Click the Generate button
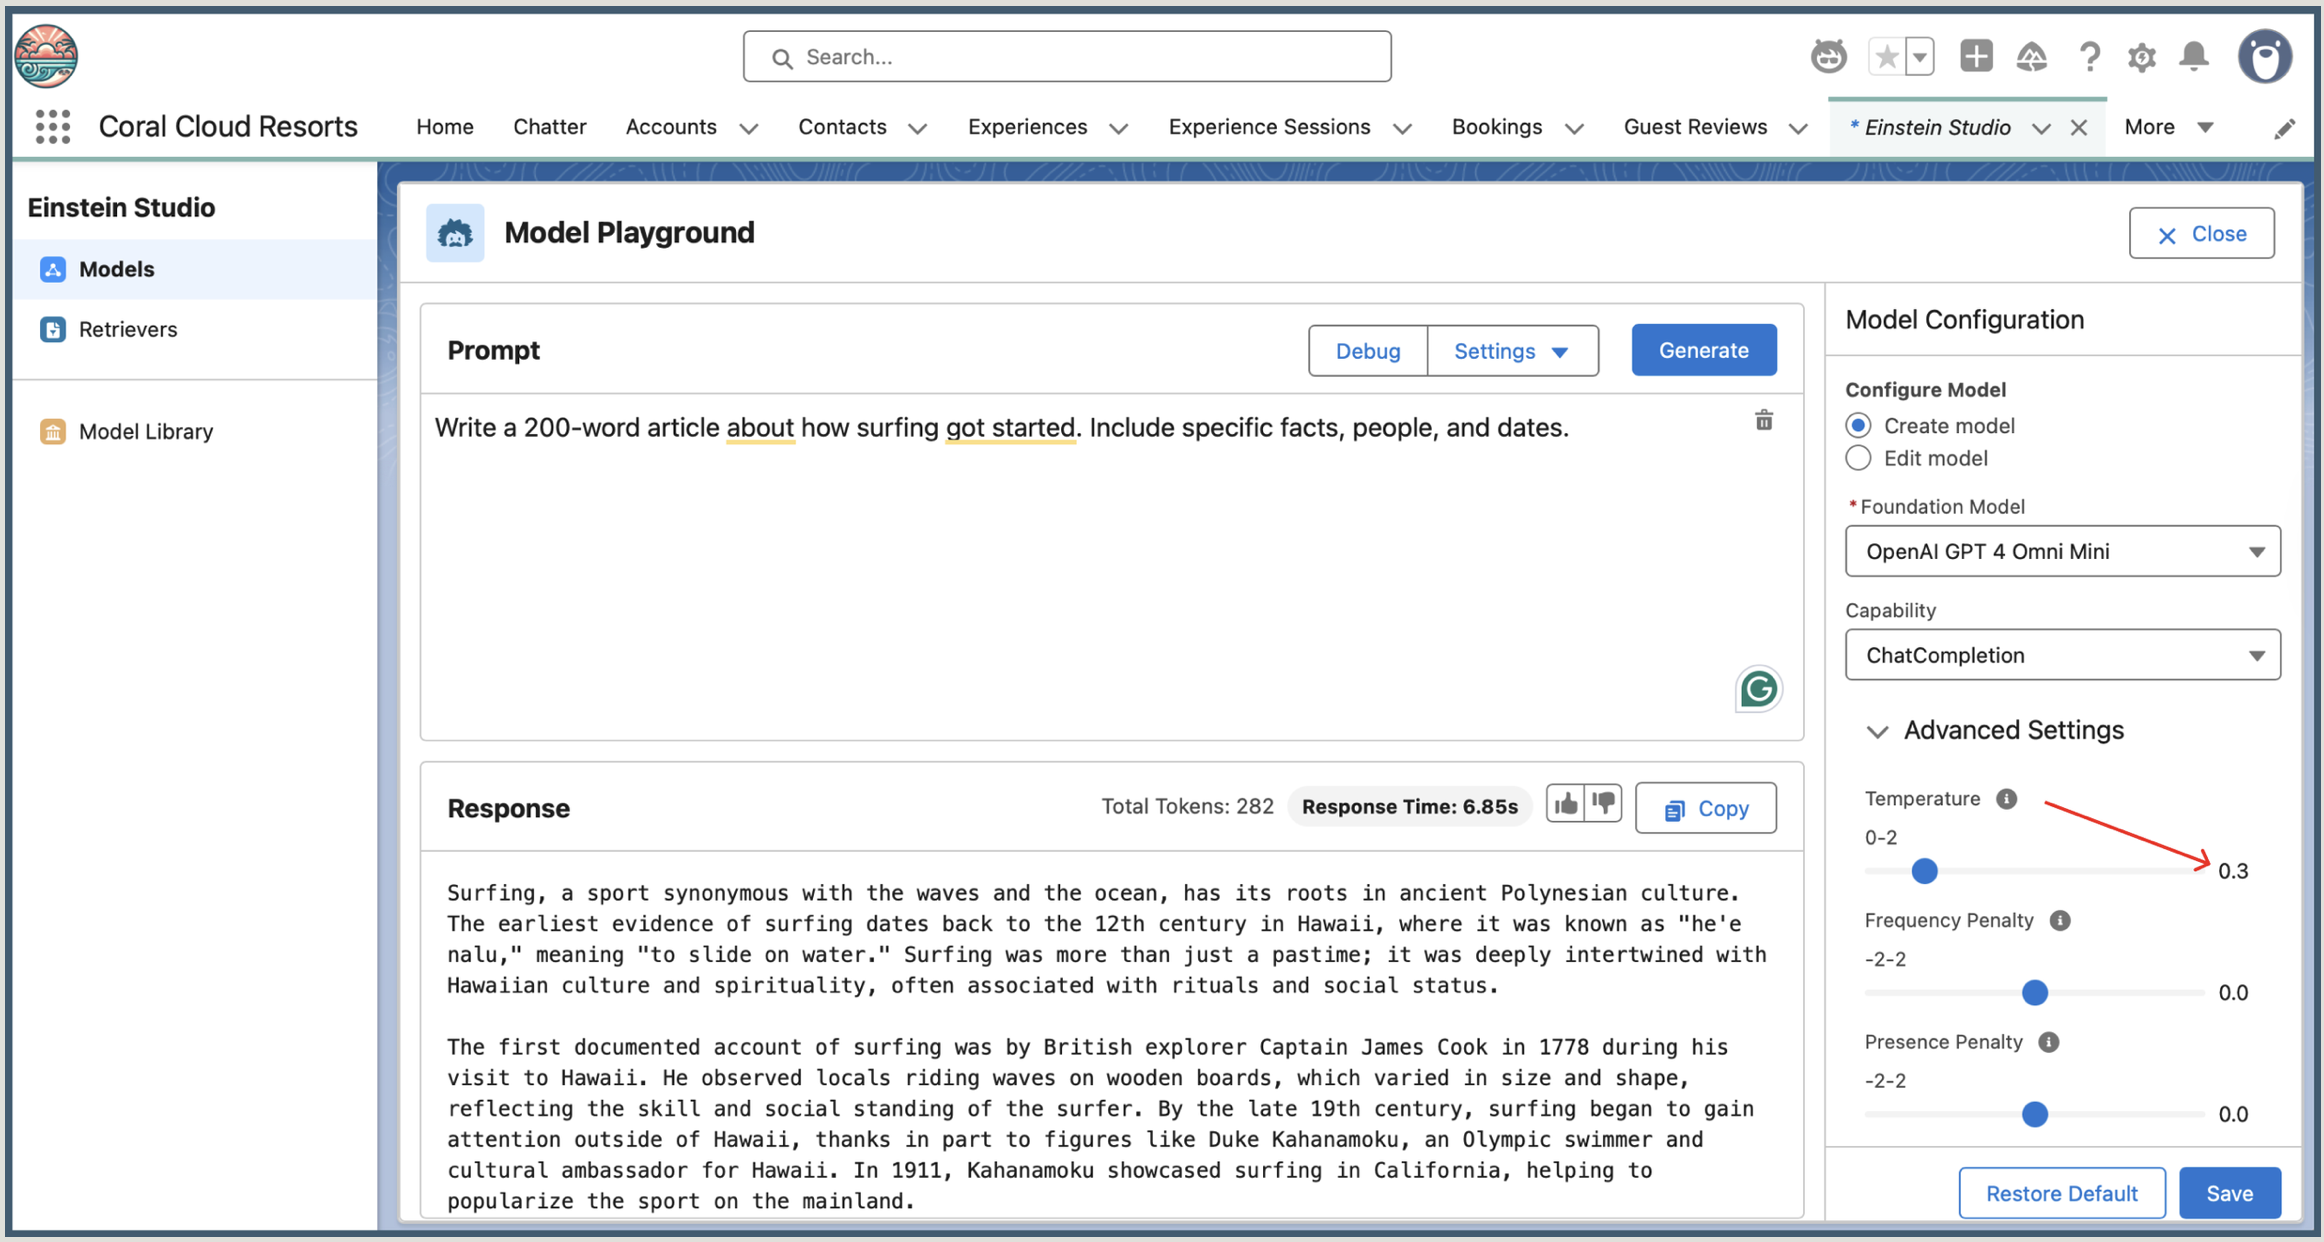 point(1704,350)
